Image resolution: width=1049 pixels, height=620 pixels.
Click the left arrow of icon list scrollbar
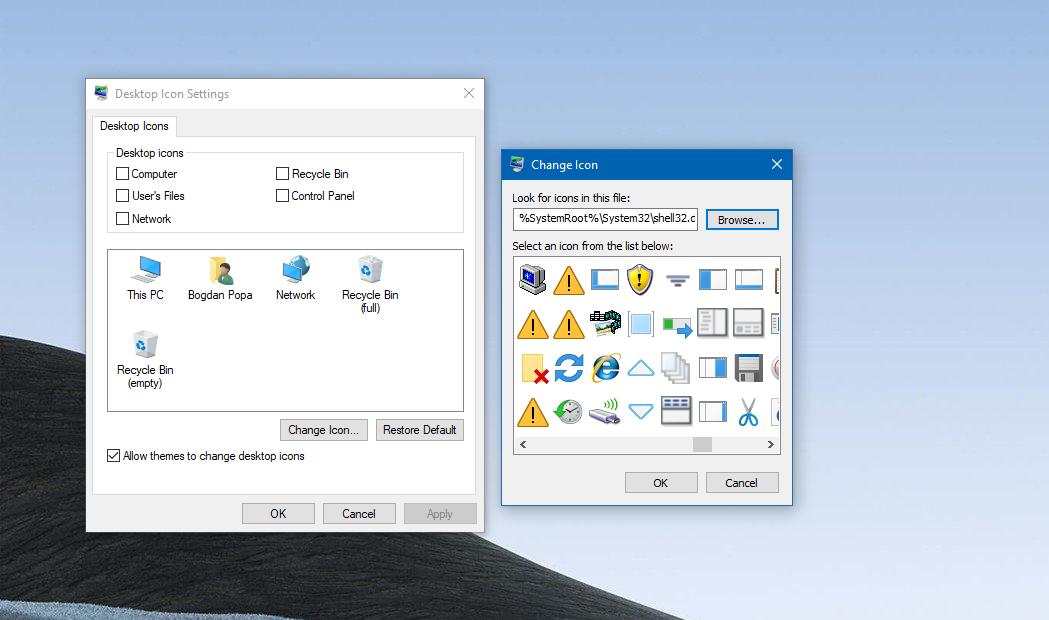(523, 445)
